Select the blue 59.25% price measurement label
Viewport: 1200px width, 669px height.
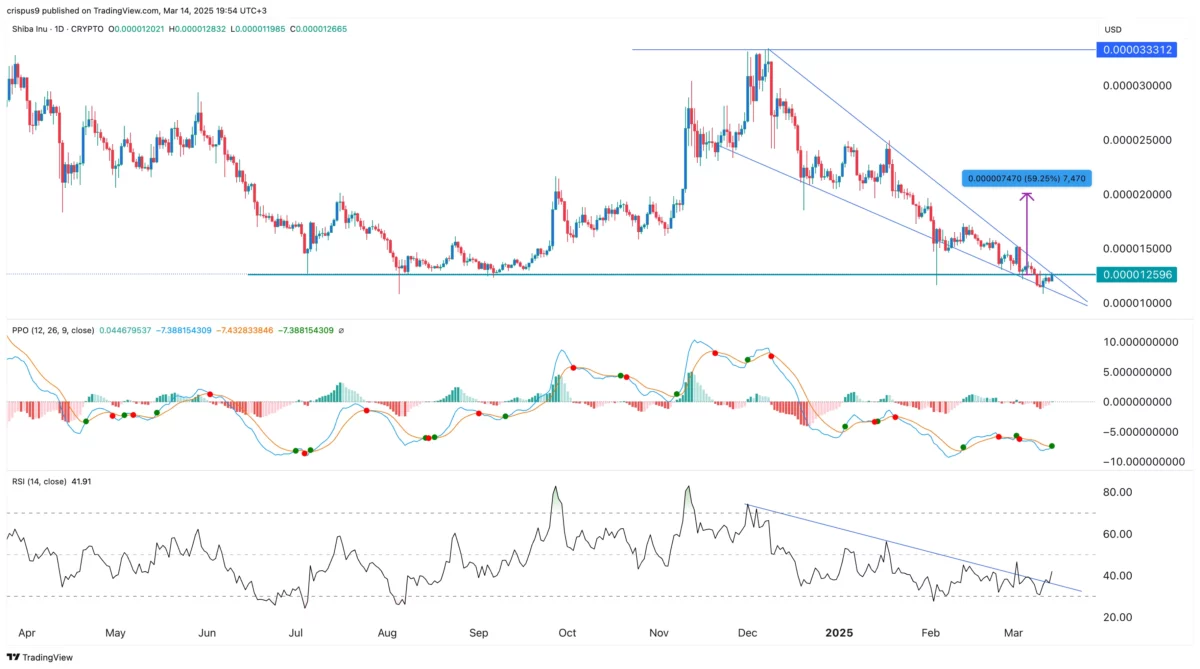pos(1027,178)
